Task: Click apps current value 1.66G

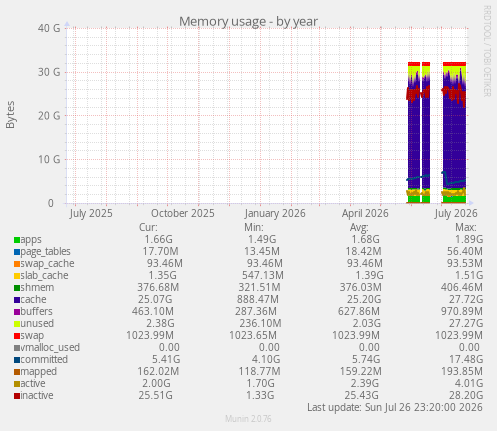Action: point(159,240)
